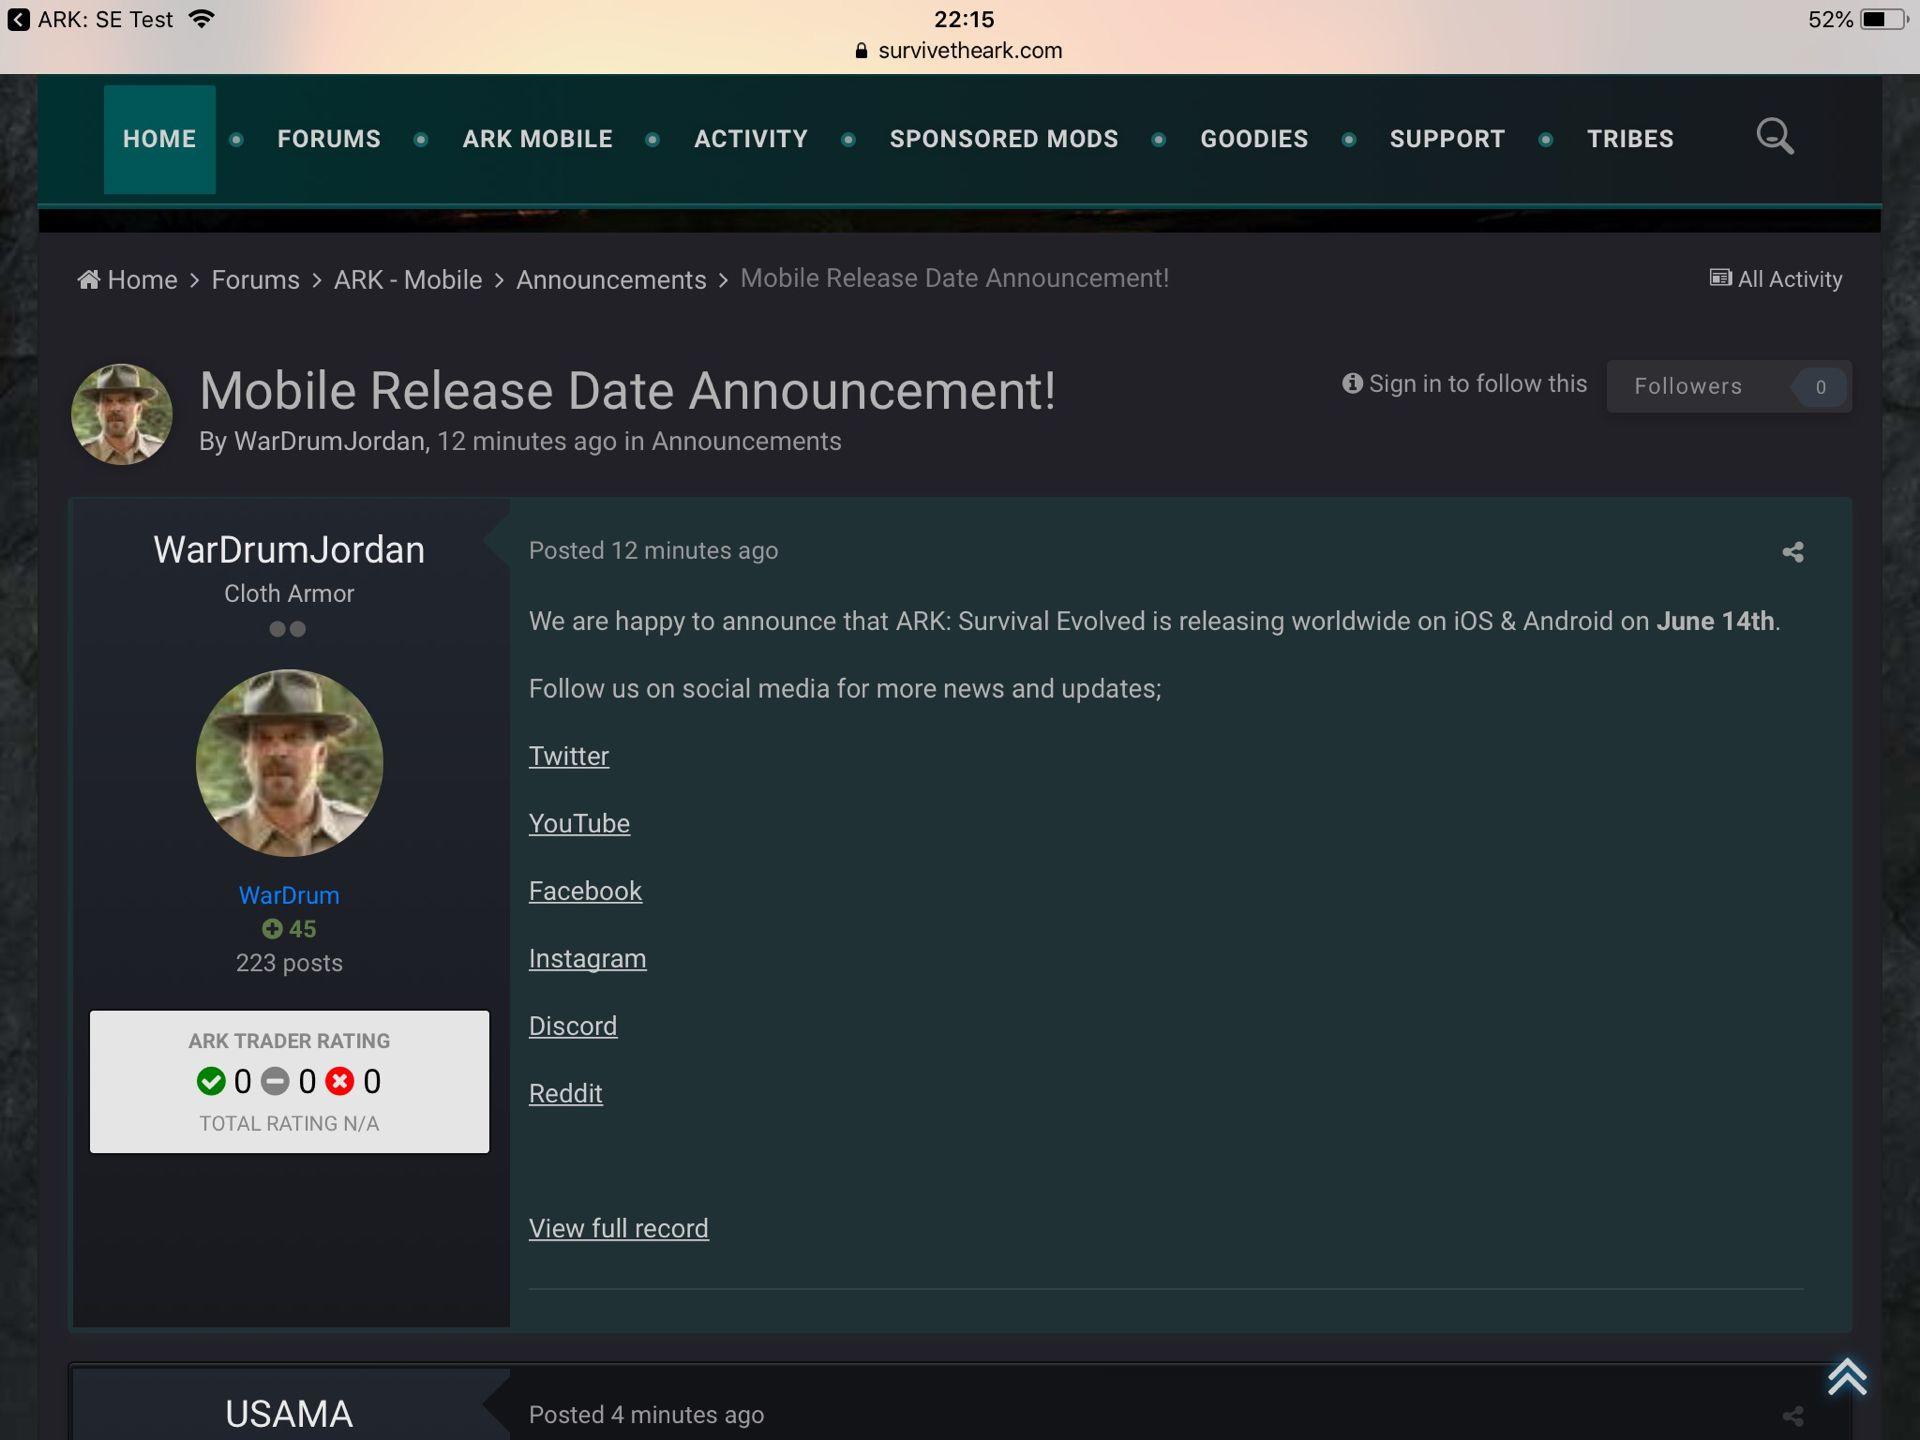Open the TRIBES menu item
Screen dimensions: 1920x1440
(1630, 139)
